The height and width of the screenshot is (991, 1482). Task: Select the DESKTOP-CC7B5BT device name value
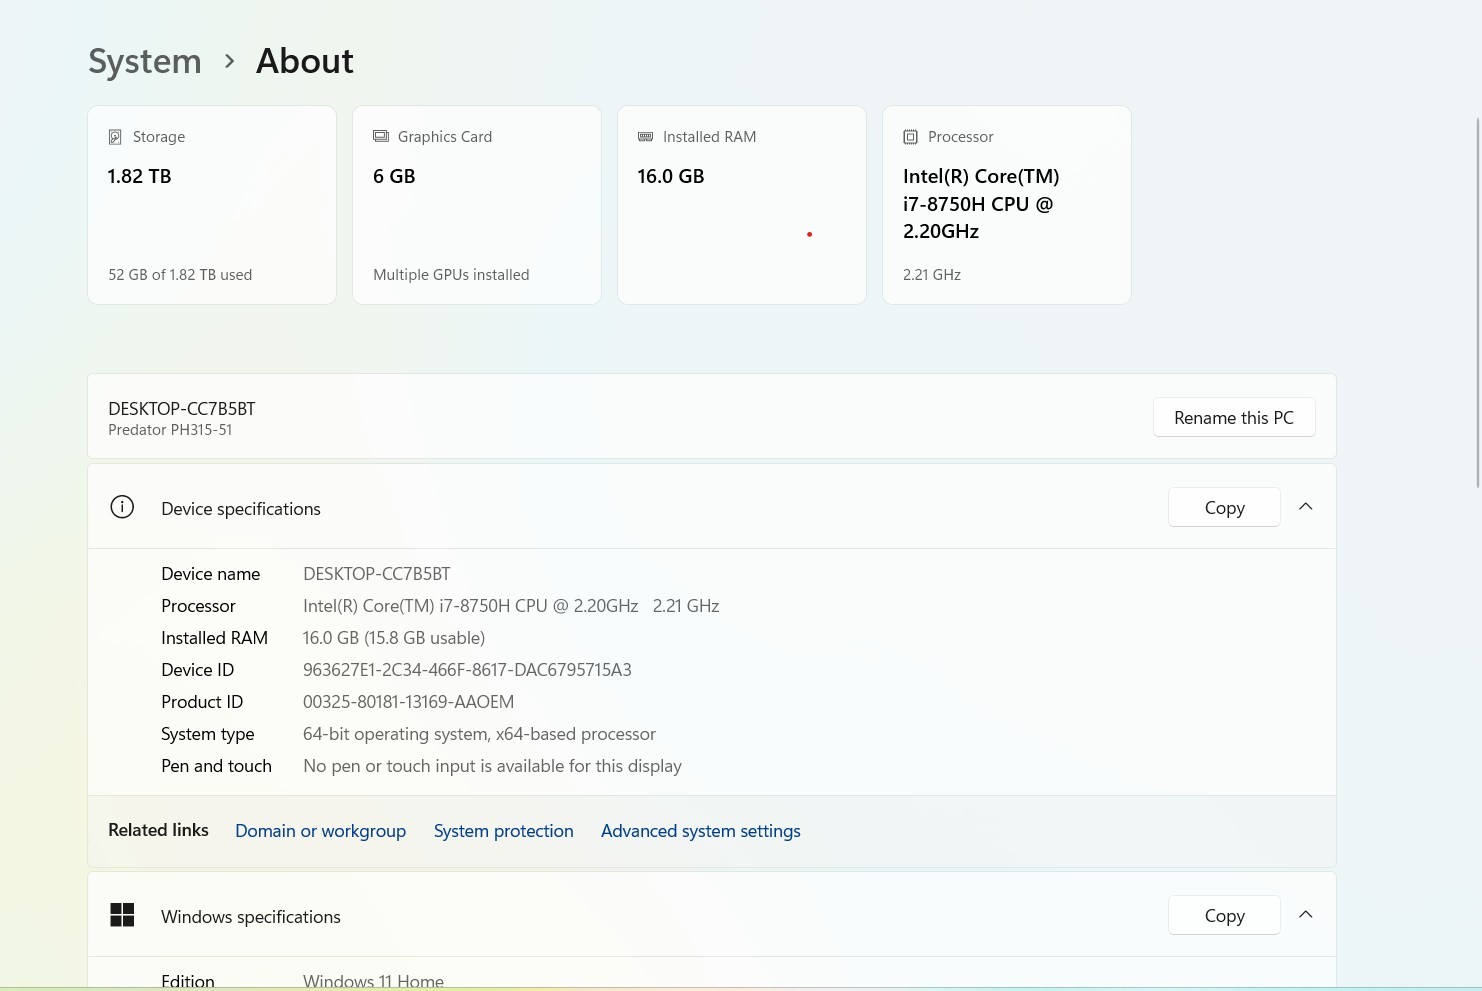pyautogui.click(x=377, y=574)
